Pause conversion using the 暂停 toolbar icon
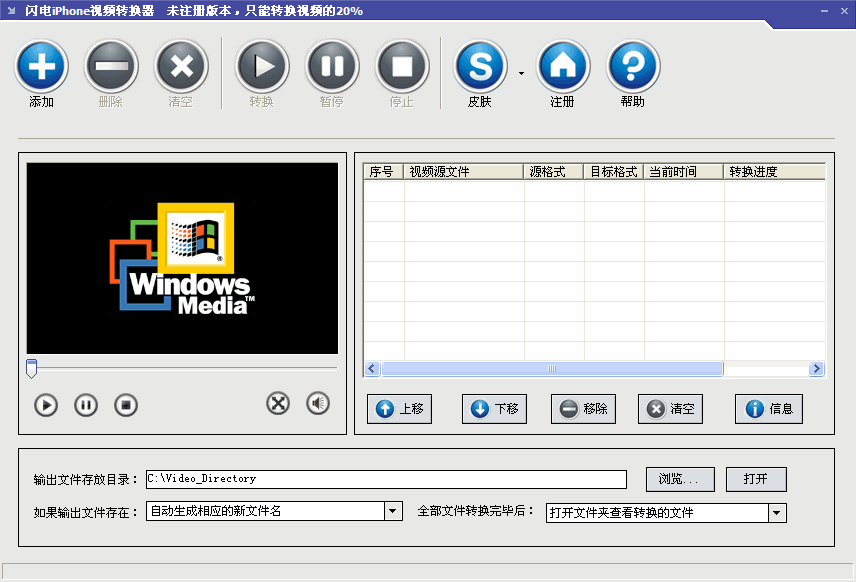 332,67
